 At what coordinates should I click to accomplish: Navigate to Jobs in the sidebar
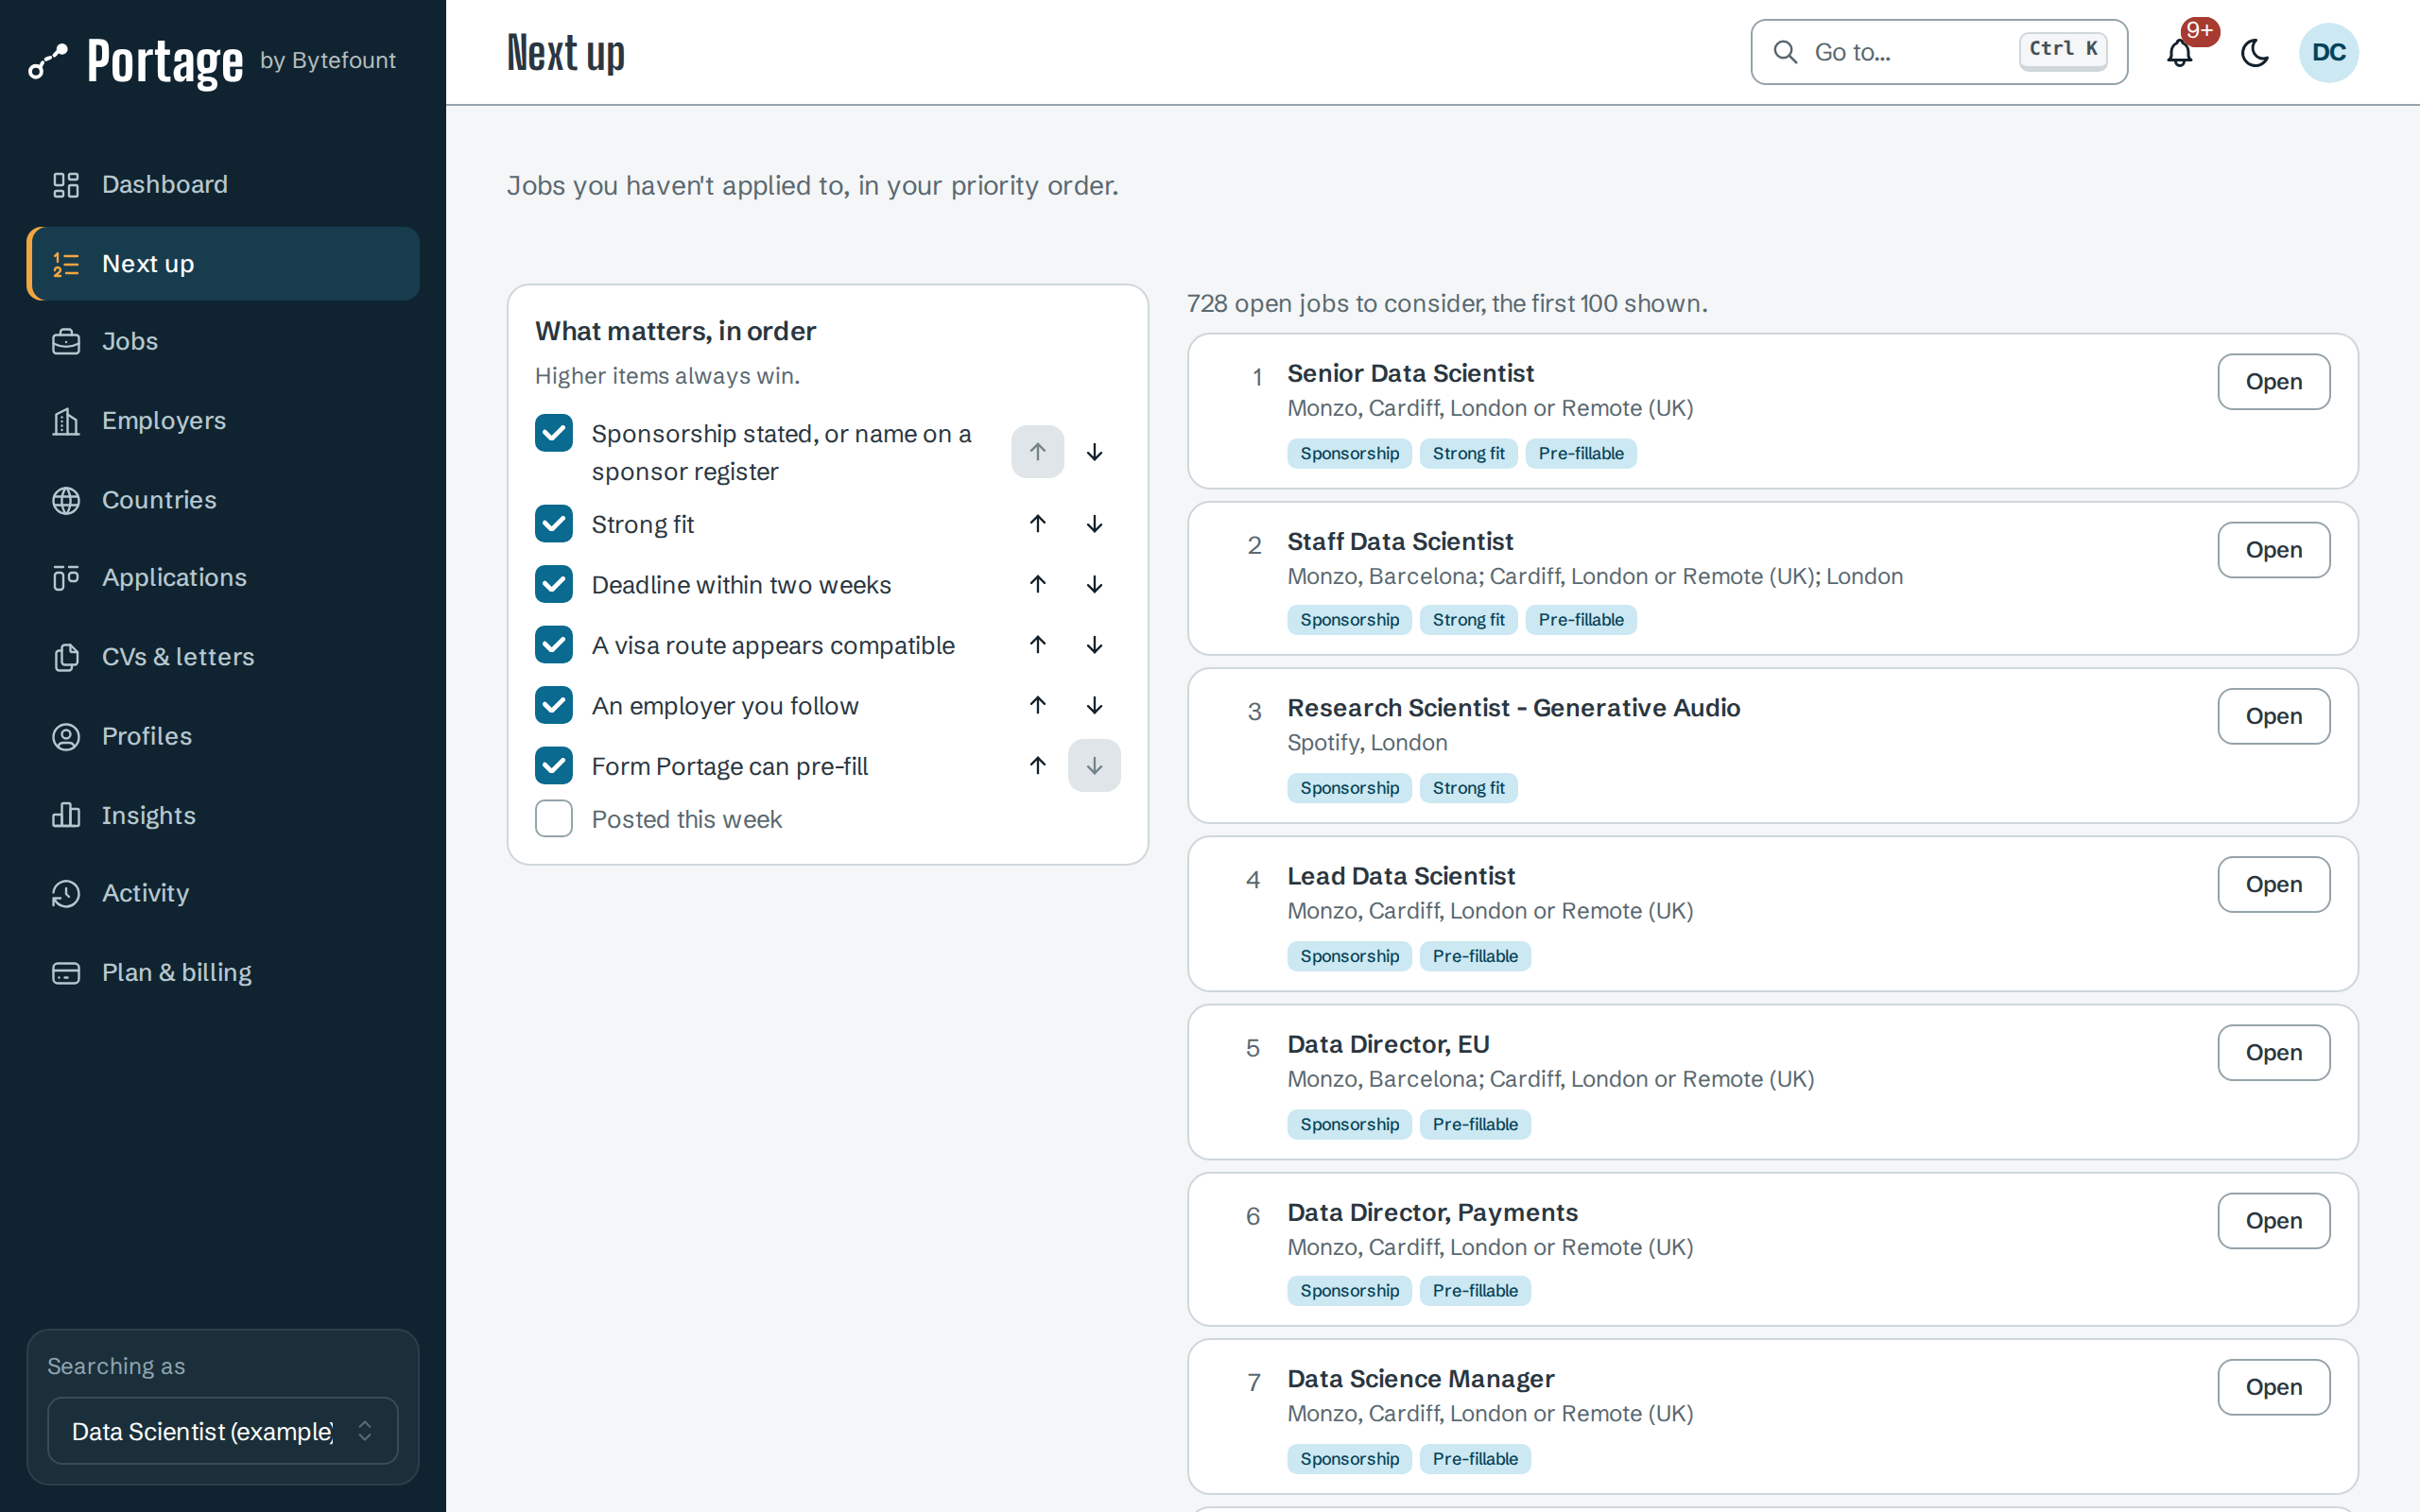222,342
